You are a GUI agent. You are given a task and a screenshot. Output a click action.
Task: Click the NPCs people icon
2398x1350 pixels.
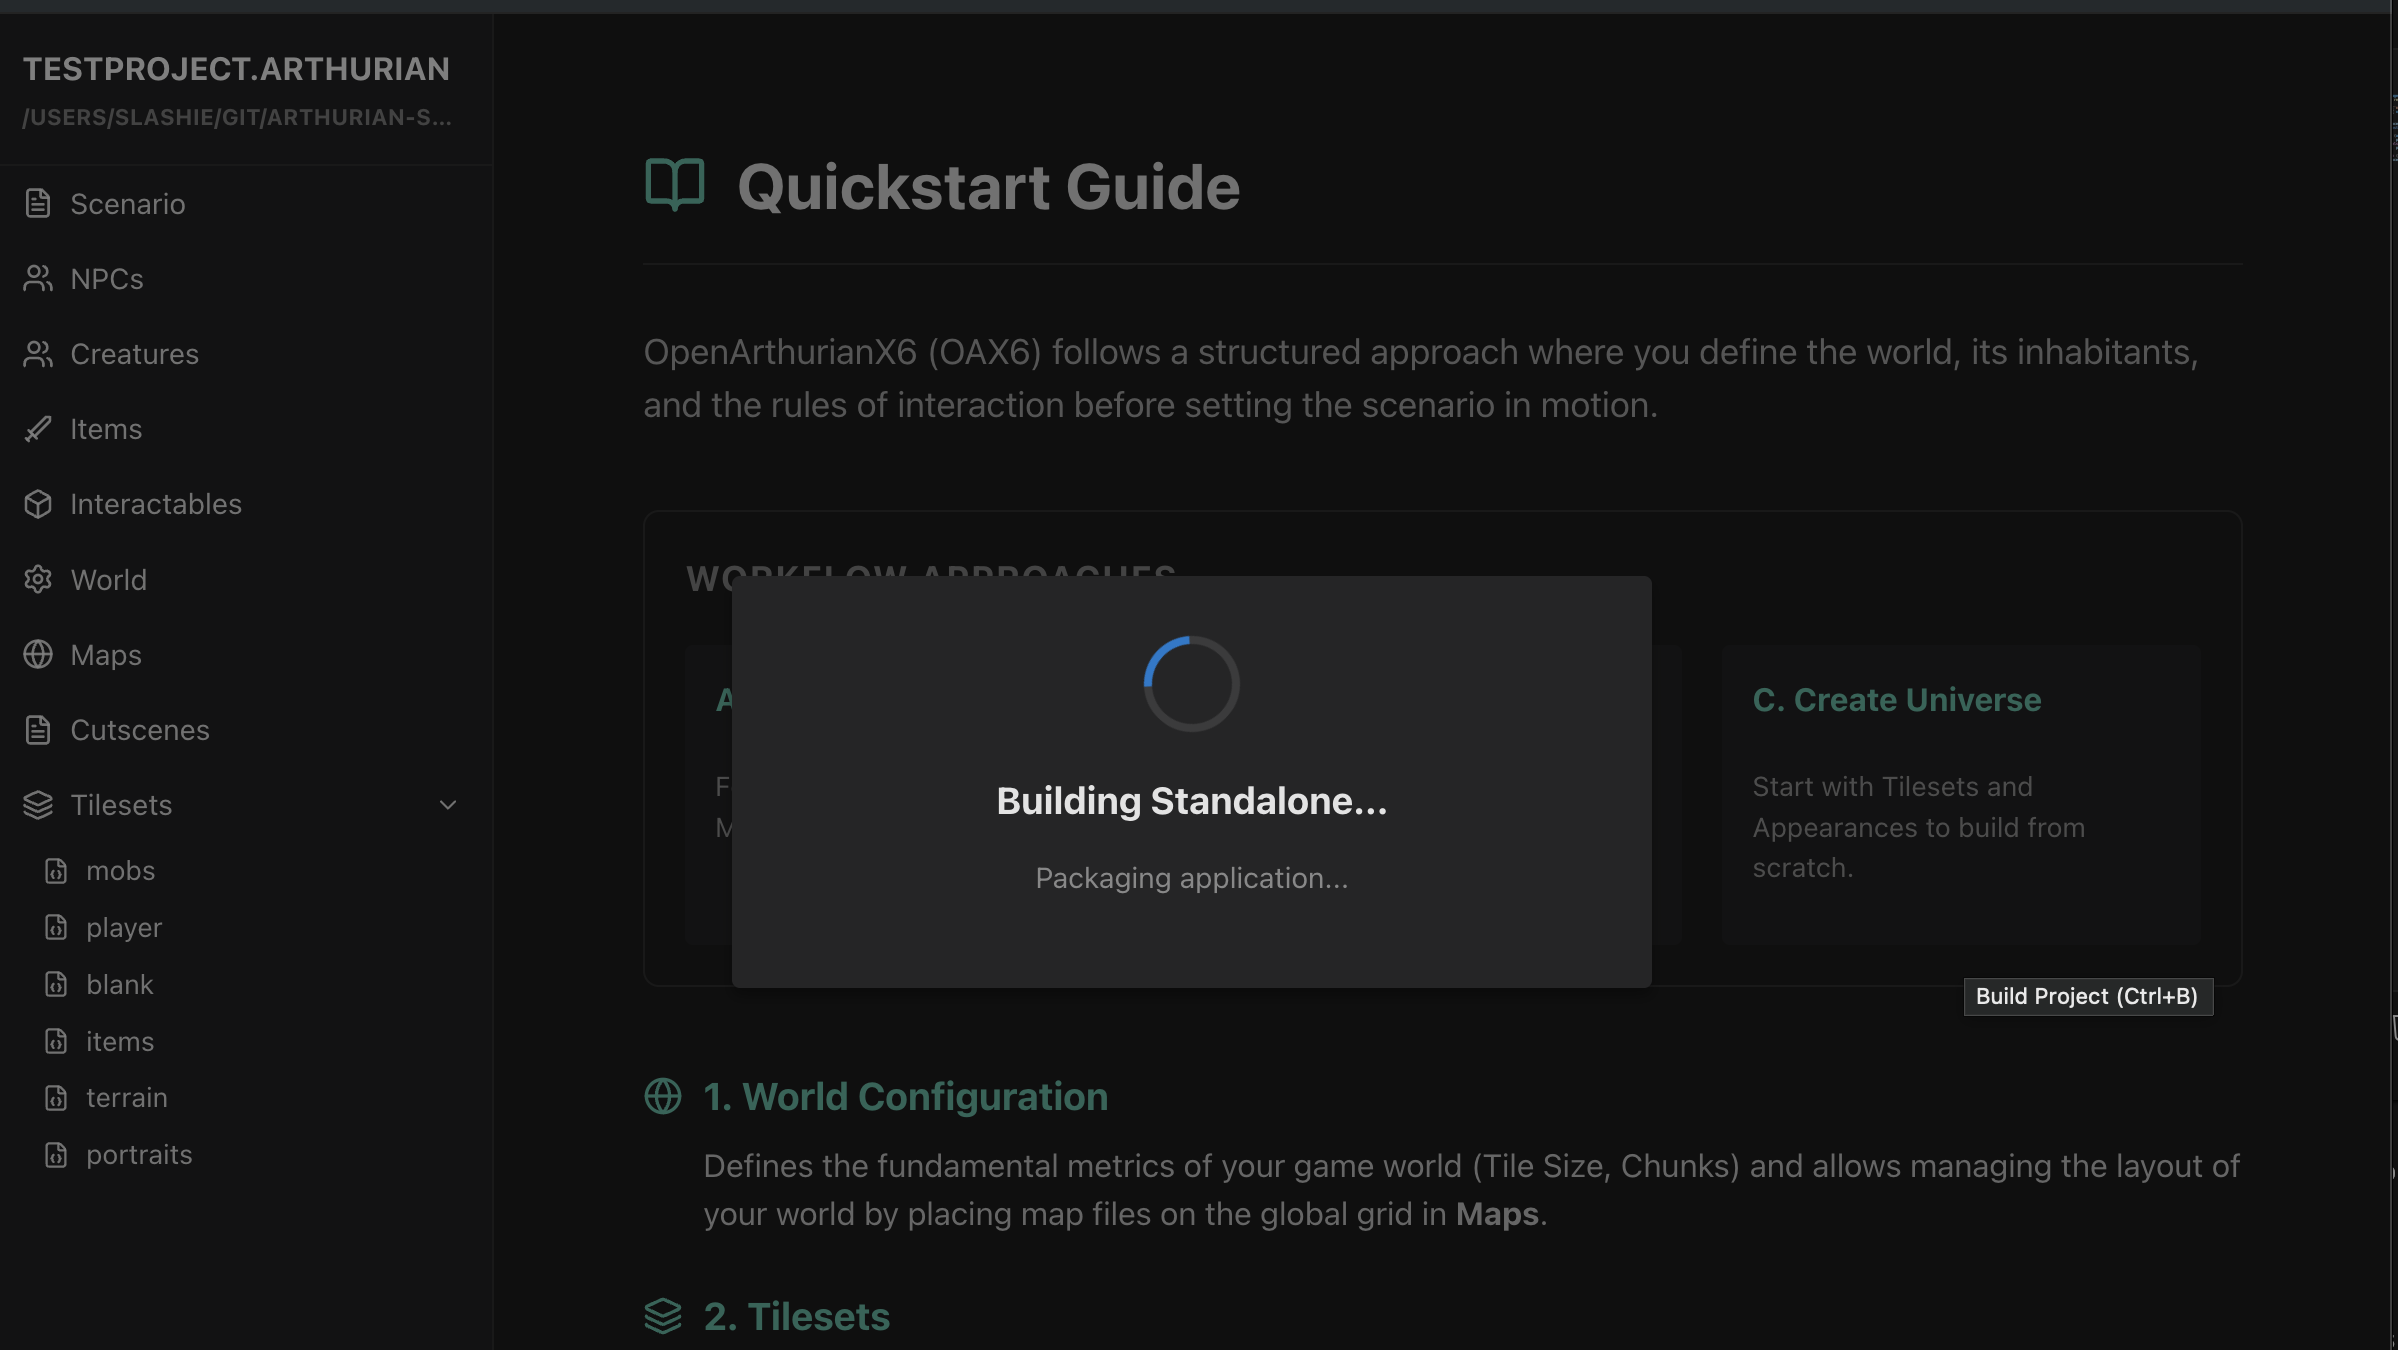(x=38, y=279)
